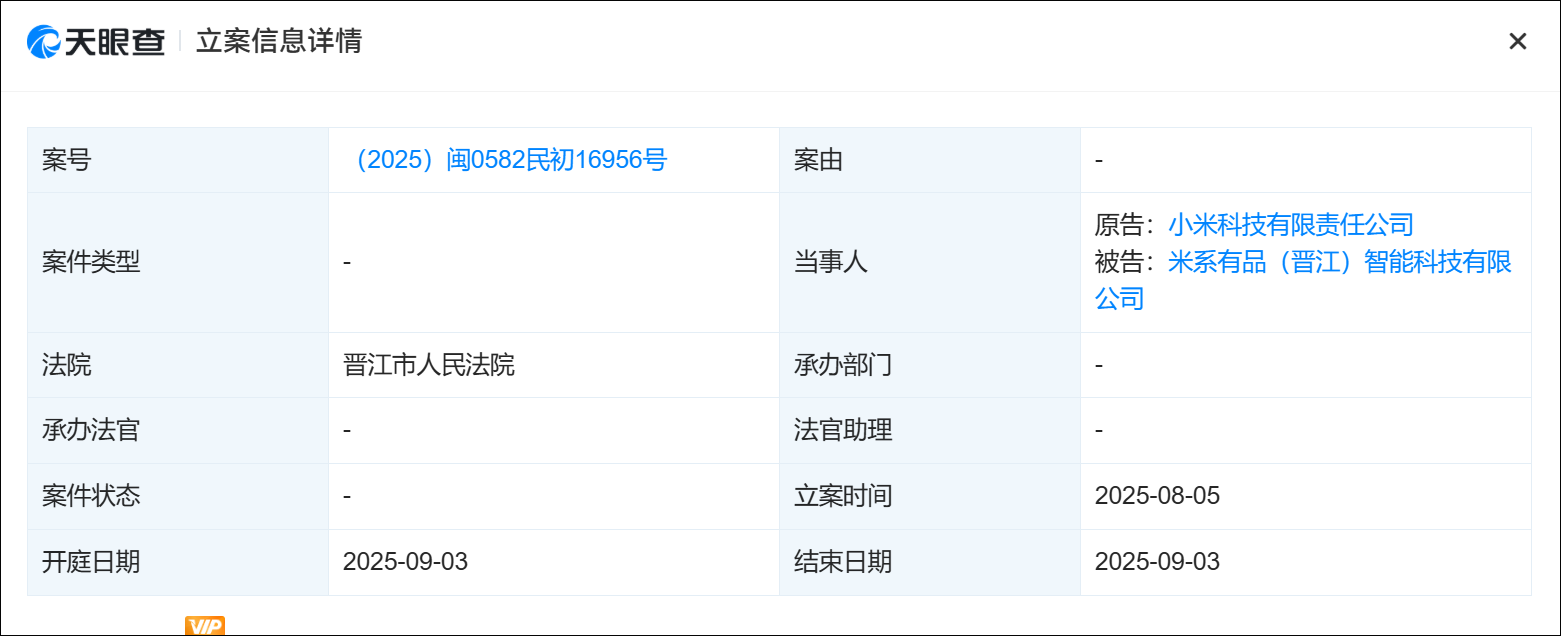This screenshot has width=1561, height=636.
Task: Open plaintiff 小米科技有限责任公司 link
Action: point(1291,225)
